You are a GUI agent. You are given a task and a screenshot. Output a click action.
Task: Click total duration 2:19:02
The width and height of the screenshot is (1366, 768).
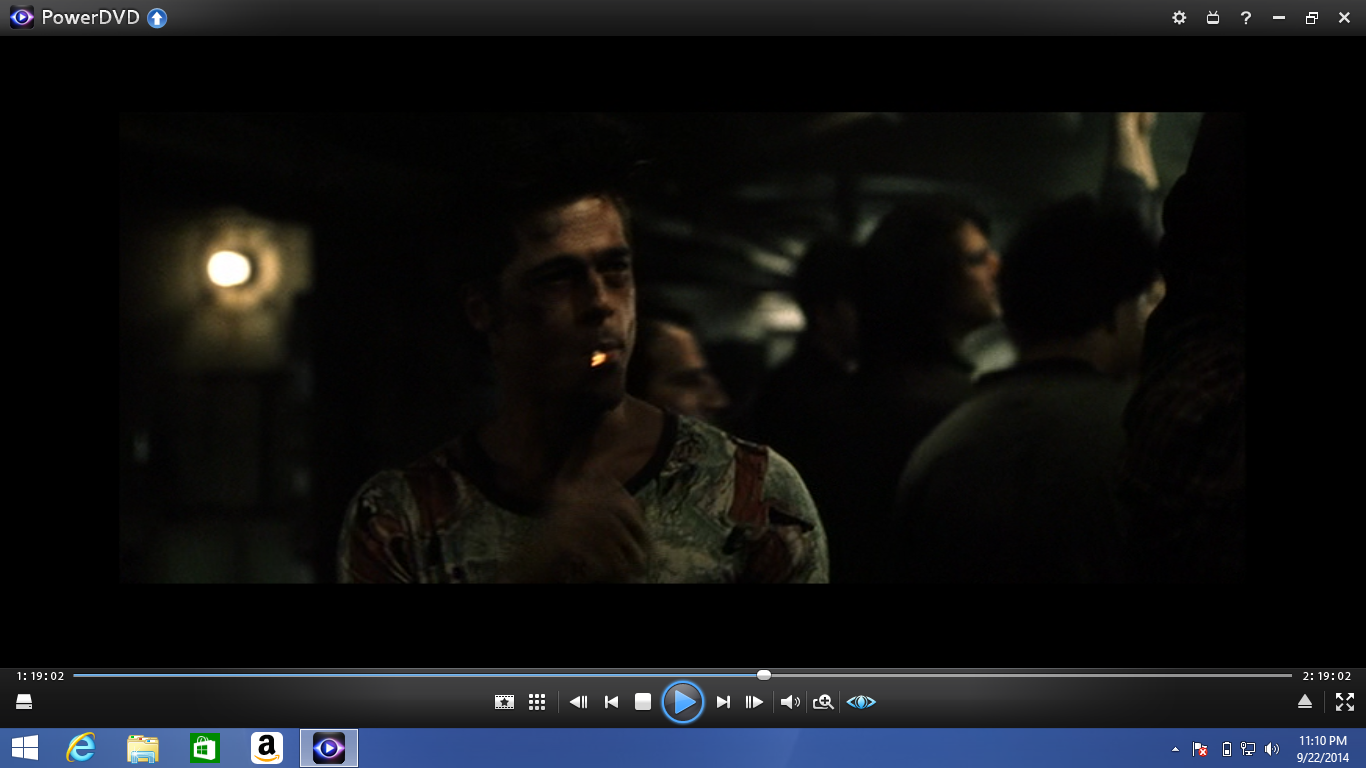coord(1327,676)
